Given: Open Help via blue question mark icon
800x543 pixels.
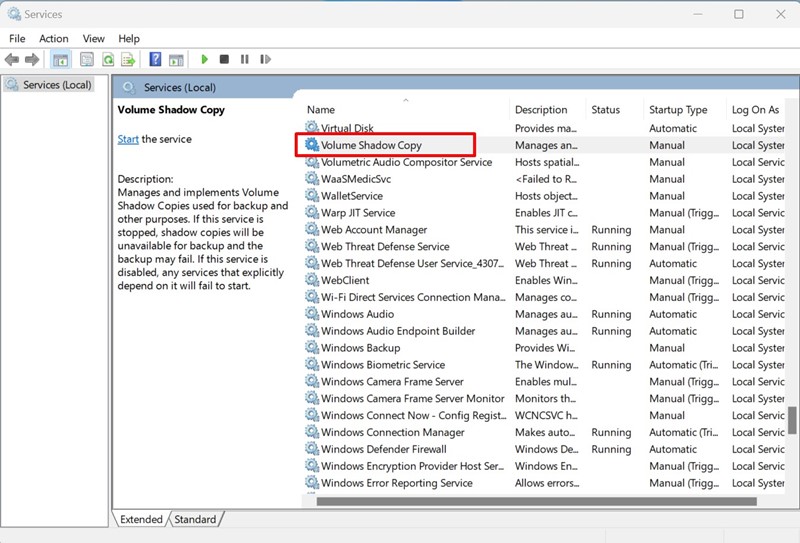Looking at the screenshot, I should (155, 60).
